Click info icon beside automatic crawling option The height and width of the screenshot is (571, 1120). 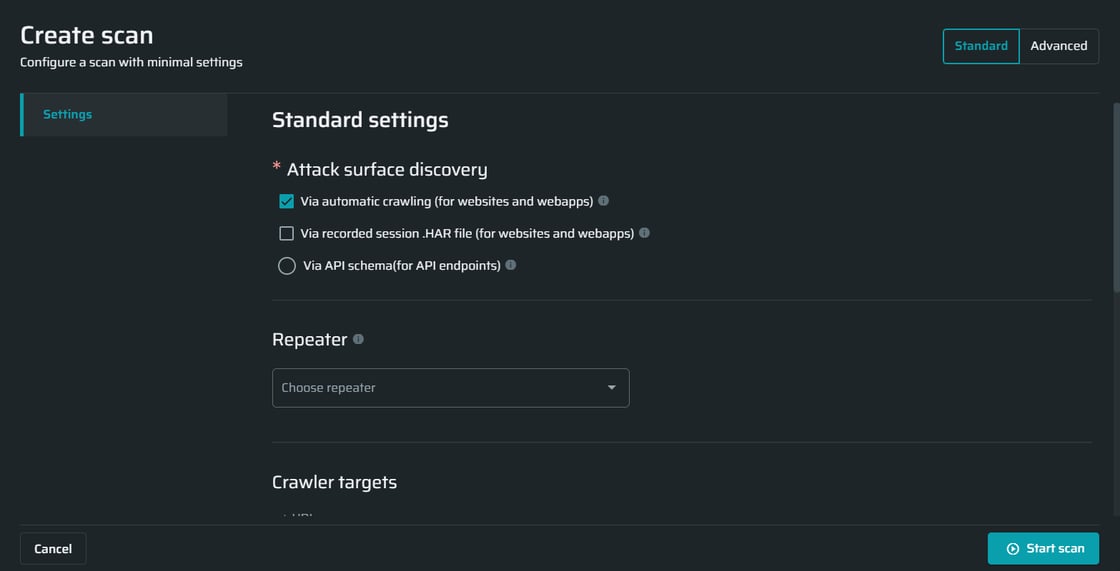pyautogui.click(x=604, y=201)
